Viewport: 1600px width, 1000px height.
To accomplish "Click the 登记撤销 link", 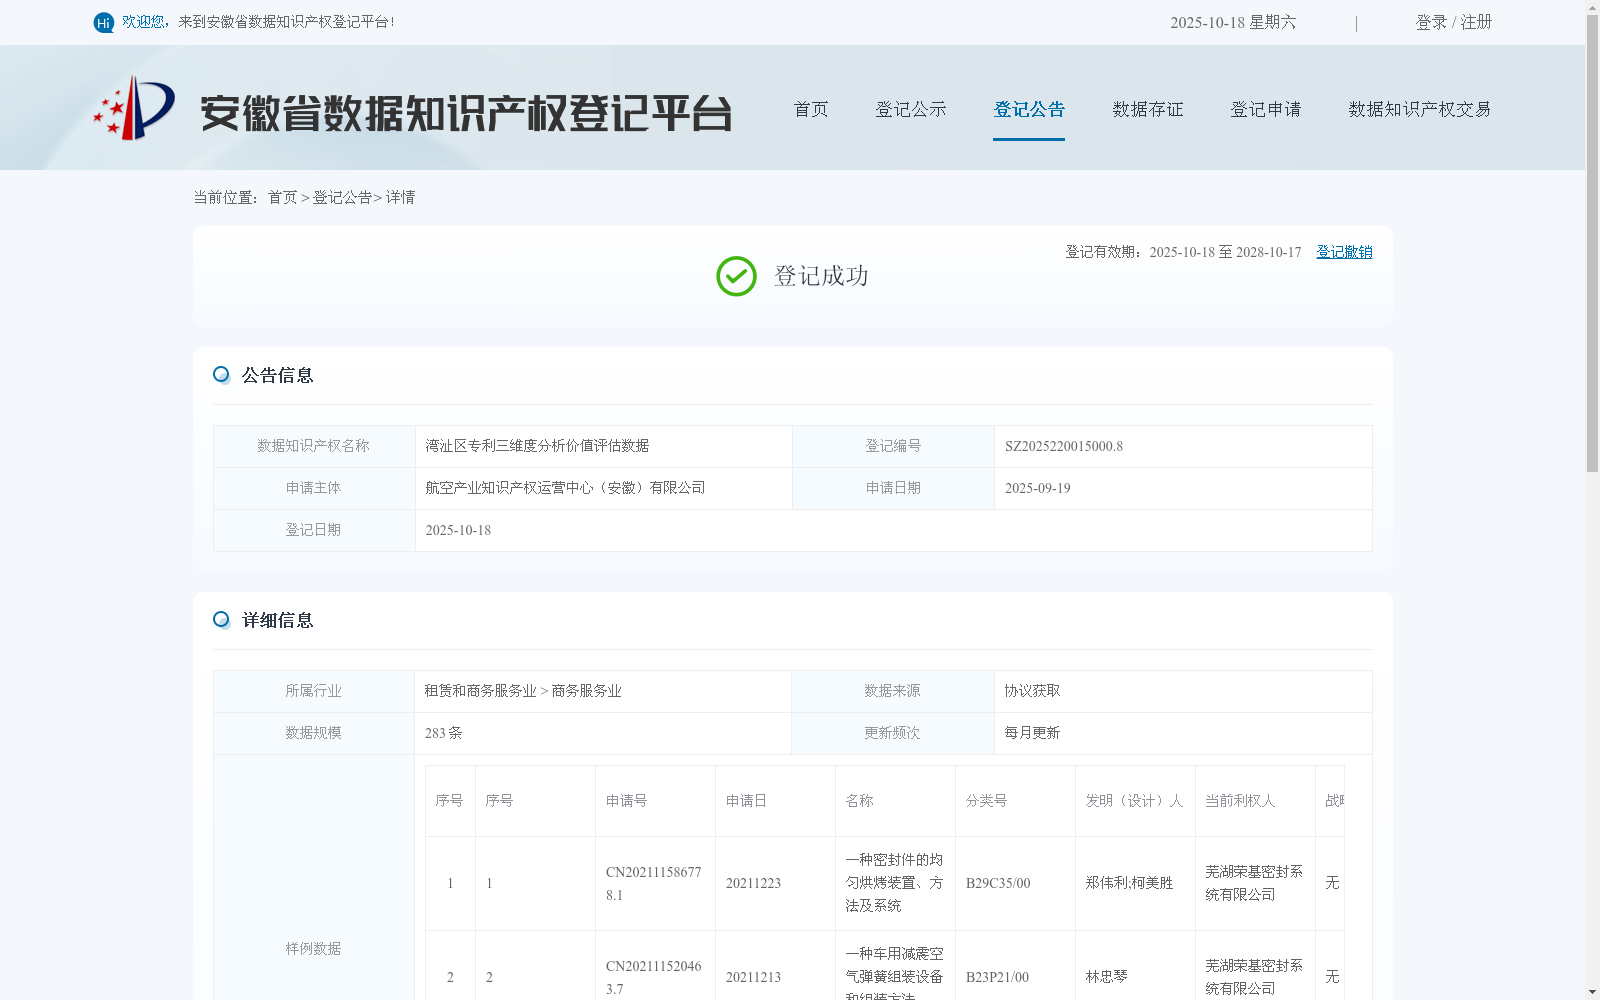I will 1344,252.
